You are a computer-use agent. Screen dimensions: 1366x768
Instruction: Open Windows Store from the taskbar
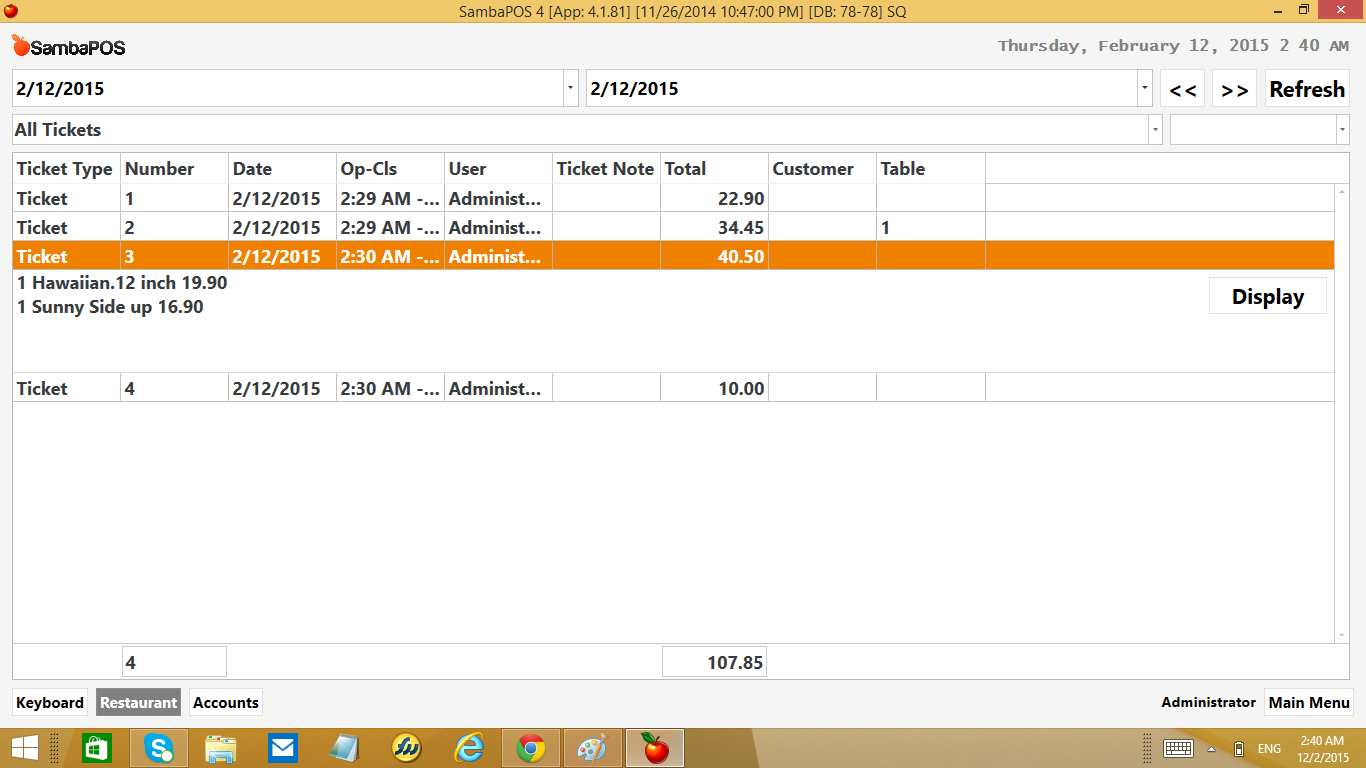pos(97,748)
